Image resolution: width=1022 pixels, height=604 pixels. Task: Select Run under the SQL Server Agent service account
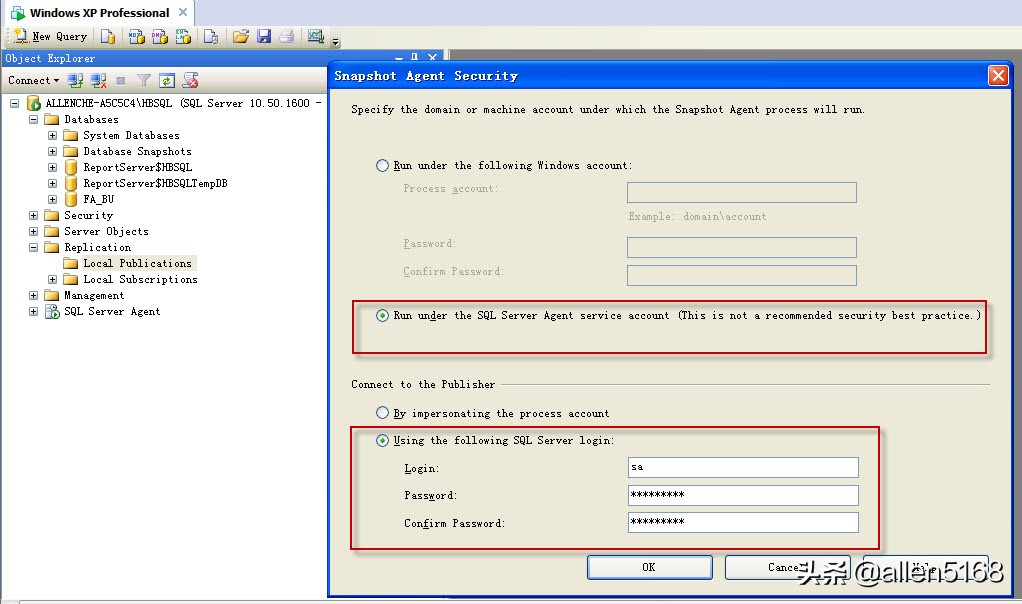click(x=382, y=315)
